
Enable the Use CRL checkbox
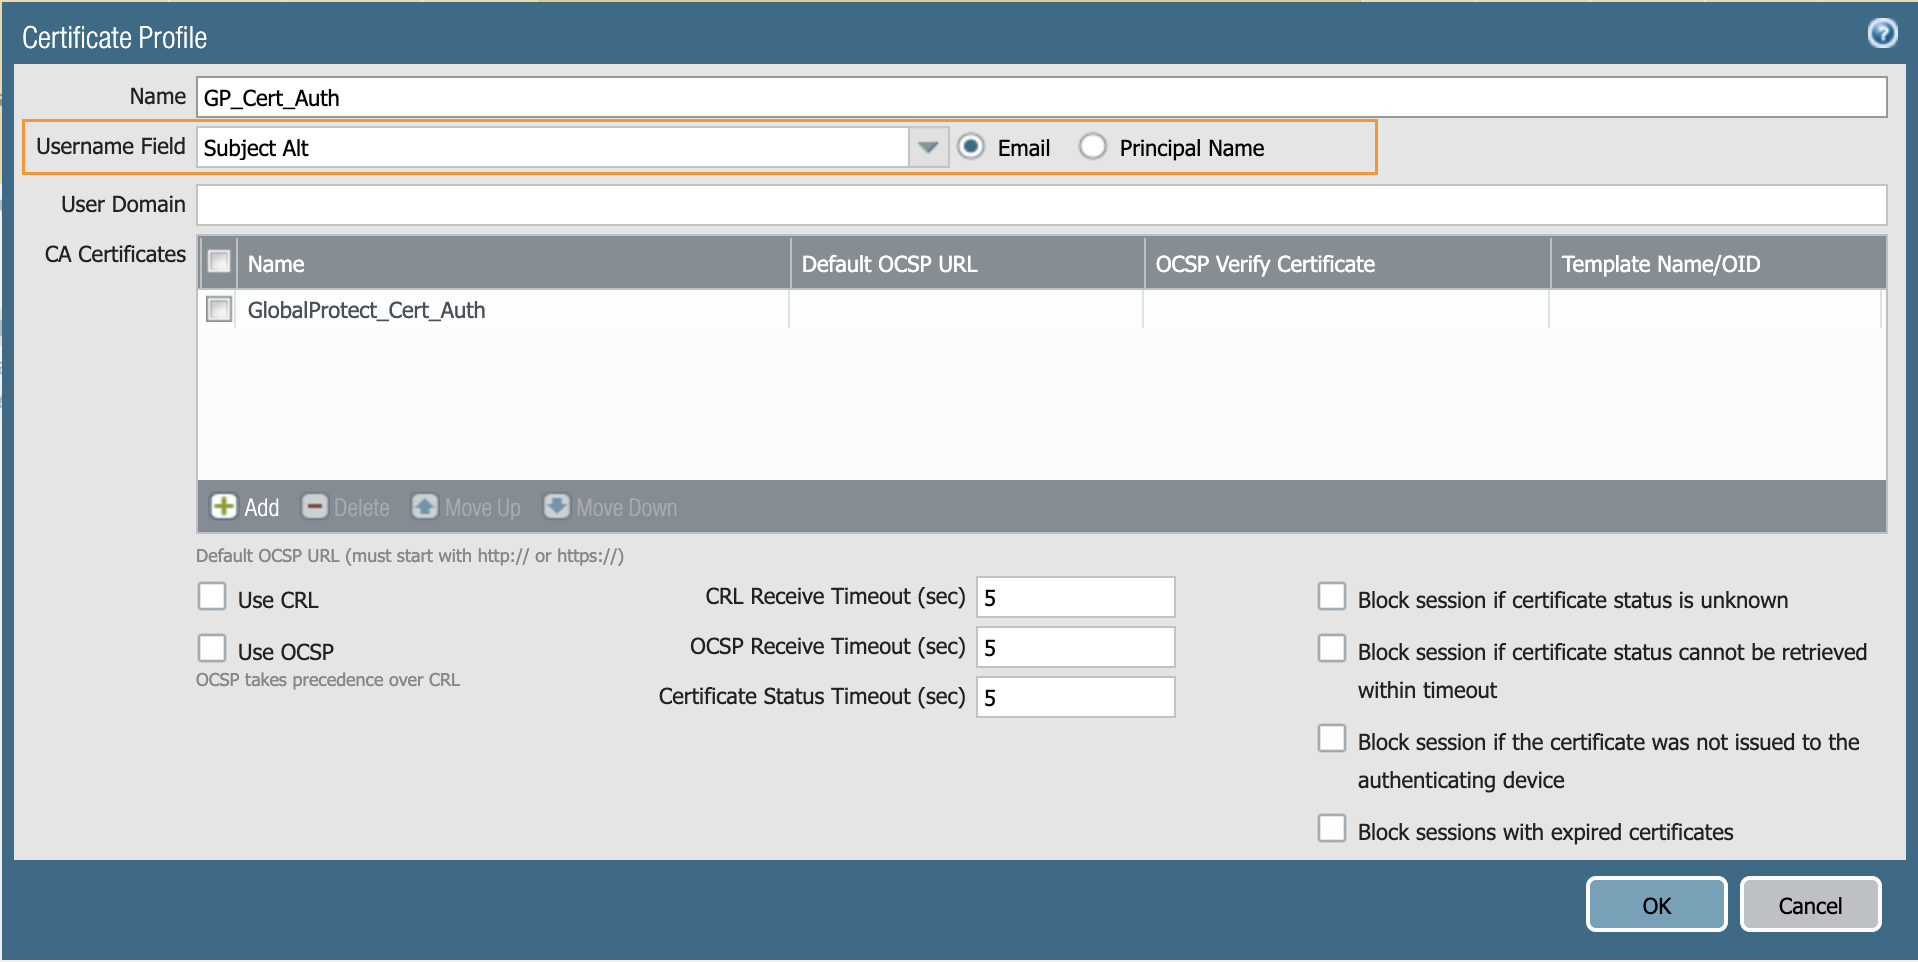212,596
